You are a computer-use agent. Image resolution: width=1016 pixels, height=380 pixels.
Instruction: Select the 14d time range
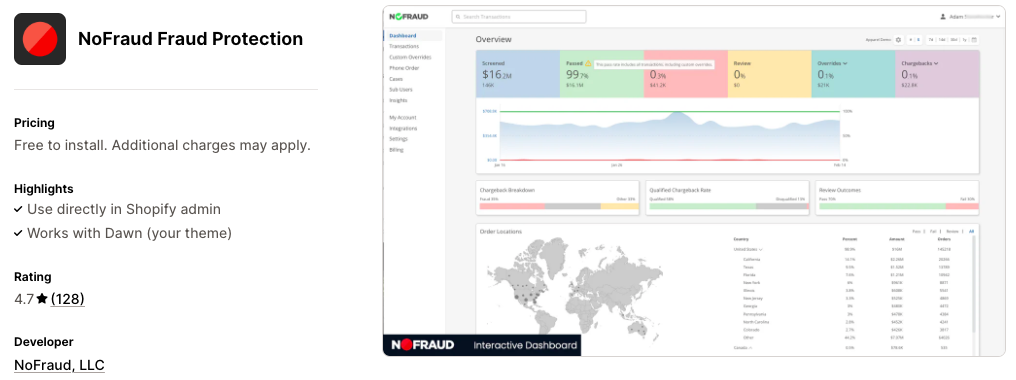pos(941,40)
